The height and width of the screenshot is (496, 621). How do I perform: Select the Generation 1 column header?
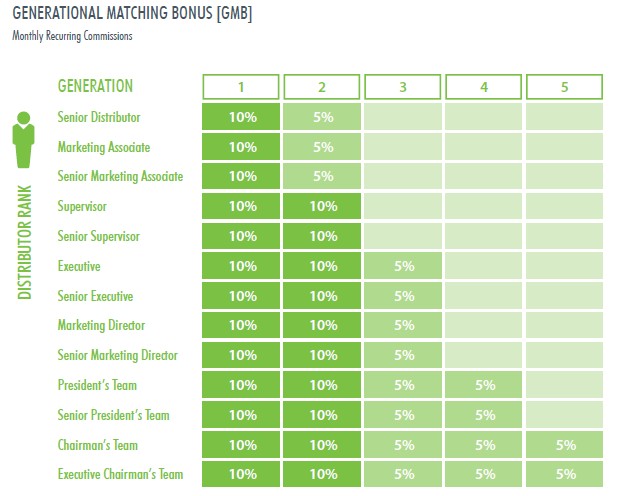point(241,87)
